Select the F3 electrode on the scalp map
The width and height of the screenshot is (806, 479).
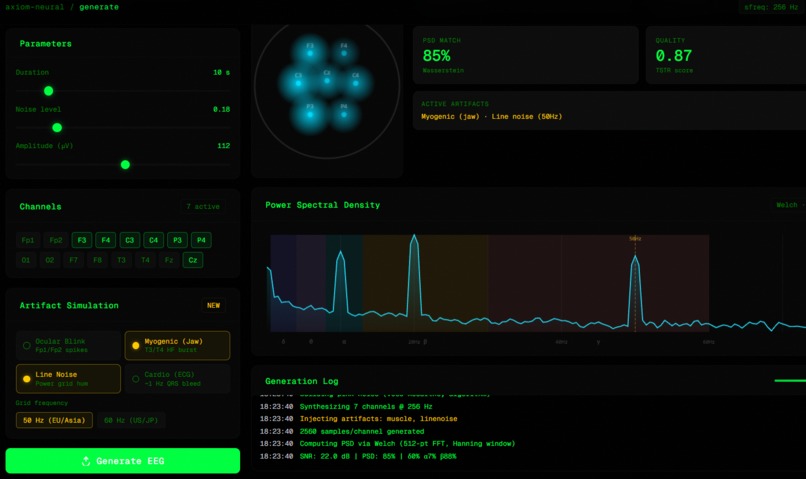[310, 53]
